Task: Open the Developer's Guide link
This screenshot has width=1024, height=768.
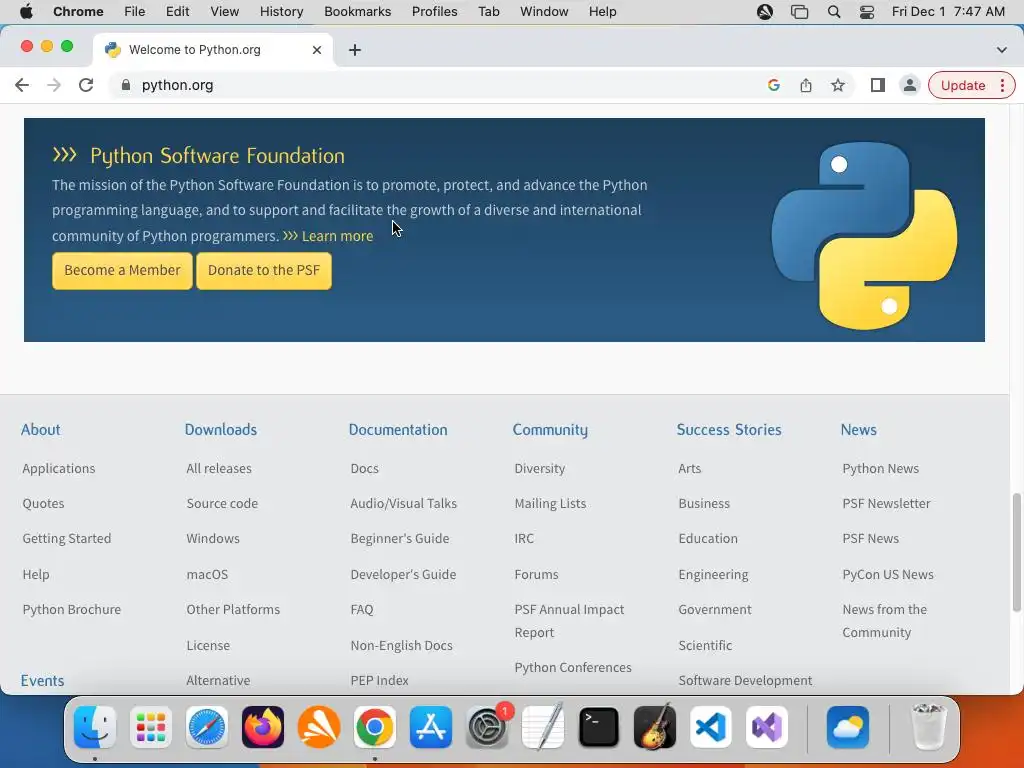Action: tap(403, 575)
